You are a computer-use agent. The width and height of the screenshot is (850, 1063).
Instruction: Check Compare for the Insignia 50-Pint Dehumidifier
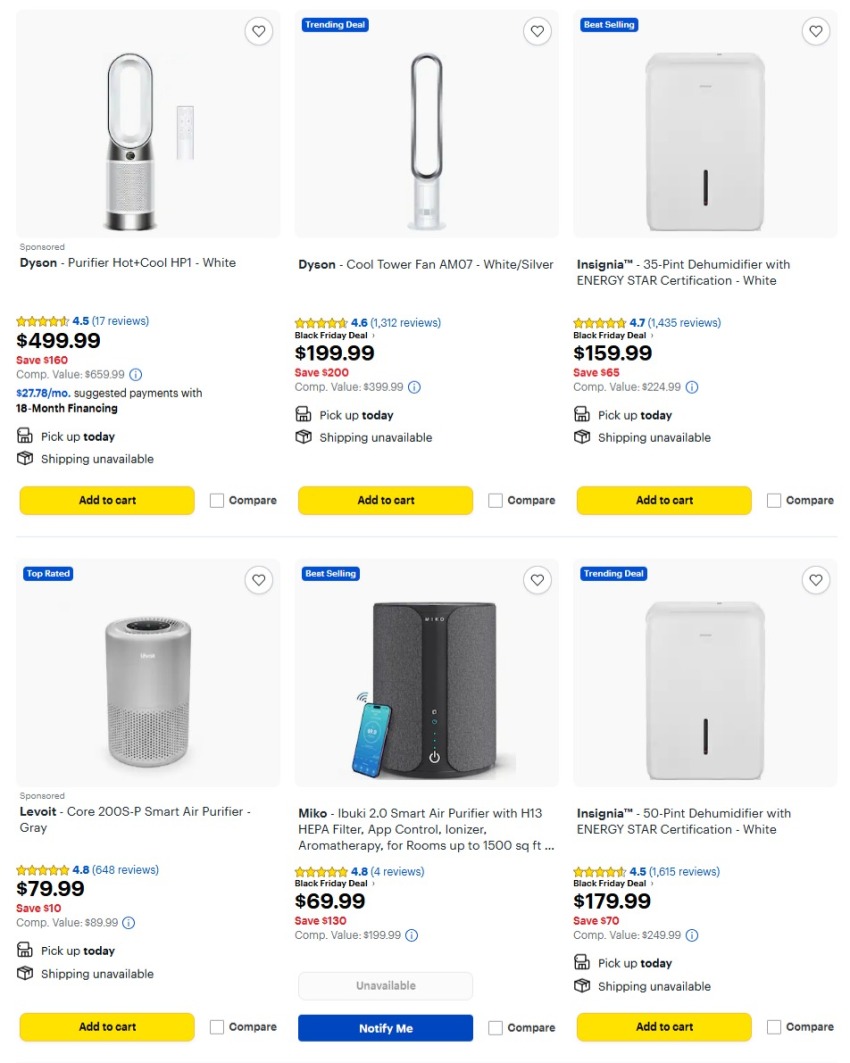click(x=773, y=1027)
